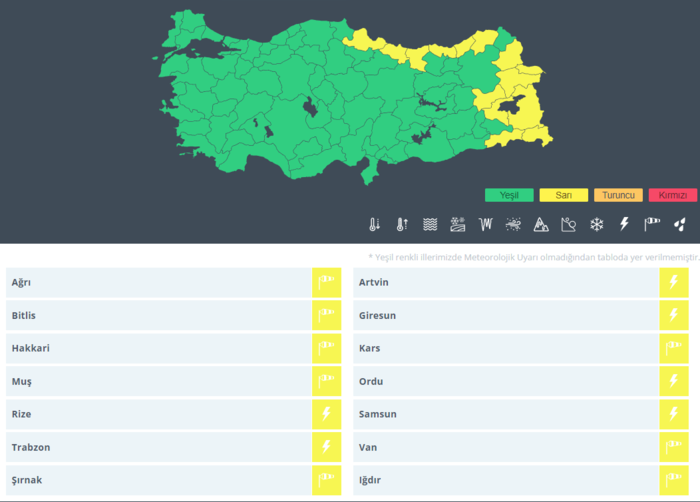This screenshot has height=502, width=700.
Task: Click the wind warning icon for Hakkari
Action: click(326, 348)
